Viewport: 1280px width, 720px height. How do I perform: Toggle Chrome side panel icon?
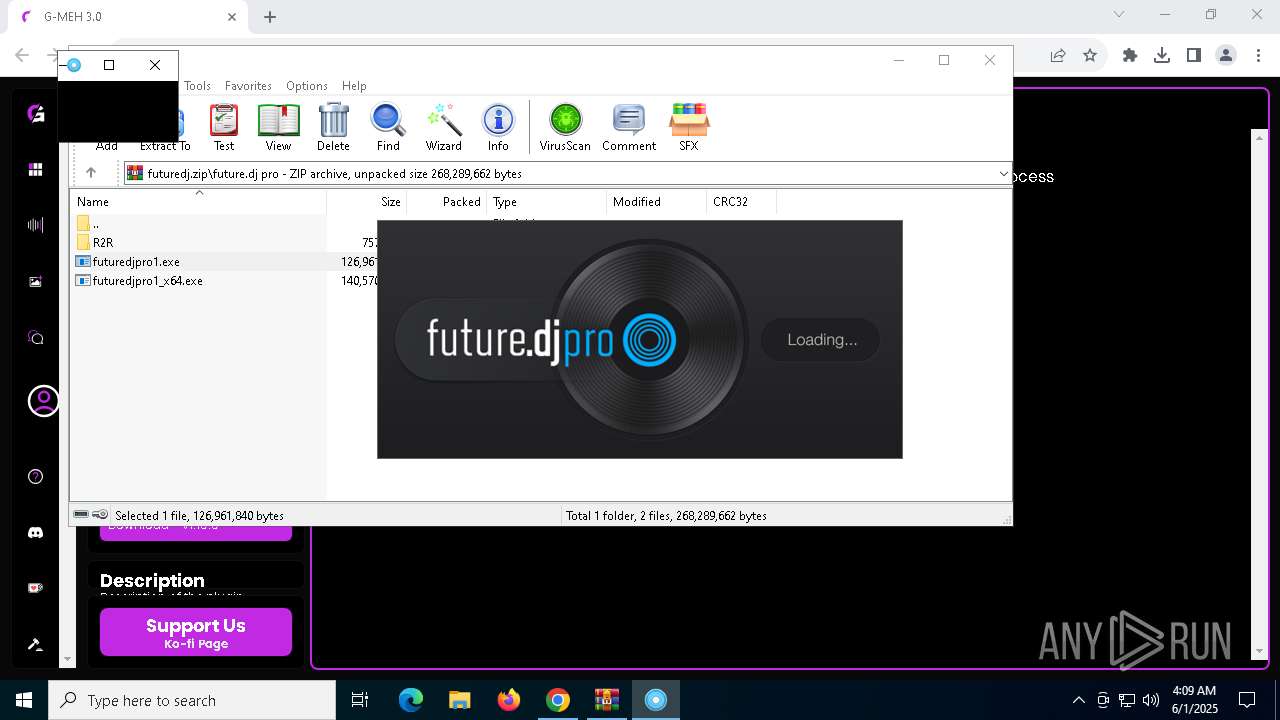click(x=1194, y=56)
